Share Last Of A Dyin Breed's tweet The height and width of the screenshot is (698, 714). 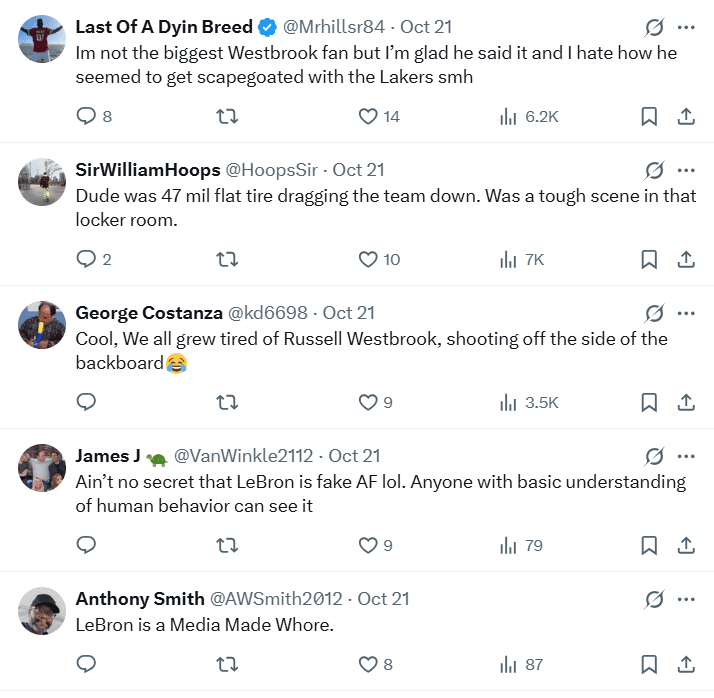pyautogui.click(x=686, y=116)
